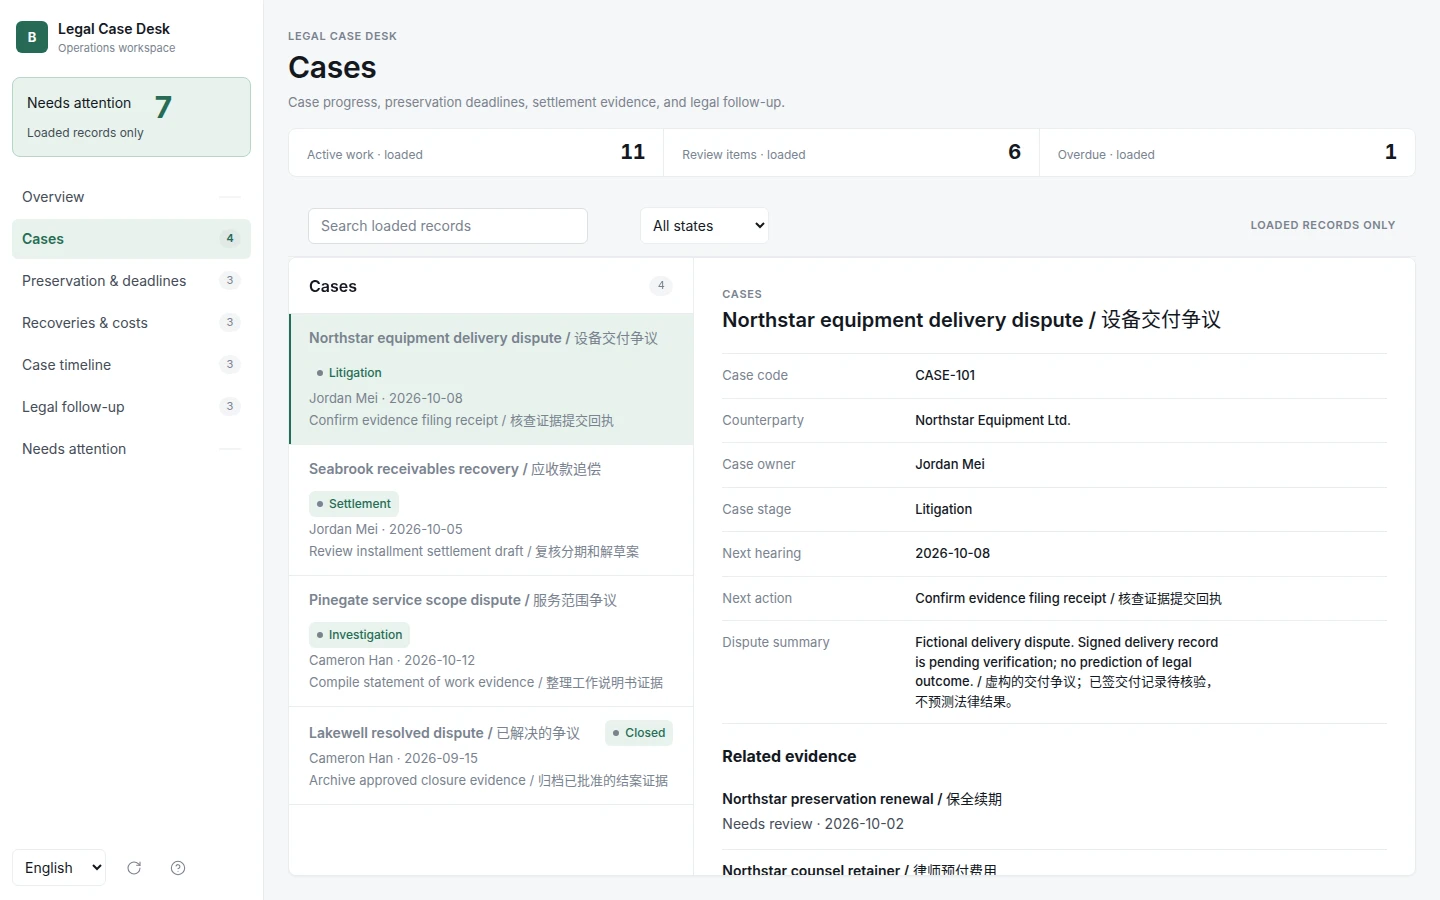Open the Lakewell resolved dispute case

click(491, 756)
